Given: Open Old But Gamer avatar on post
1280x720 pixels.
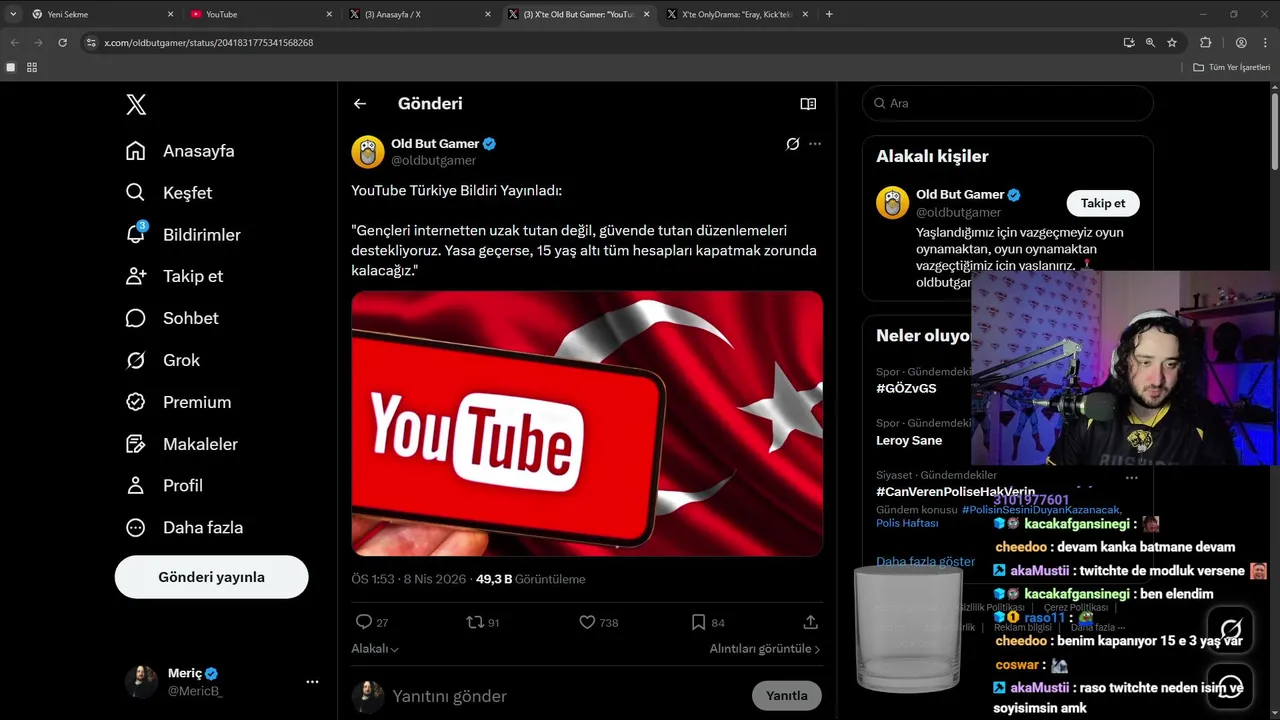Looking at the screenshot, I should click(x=368, y=152).
